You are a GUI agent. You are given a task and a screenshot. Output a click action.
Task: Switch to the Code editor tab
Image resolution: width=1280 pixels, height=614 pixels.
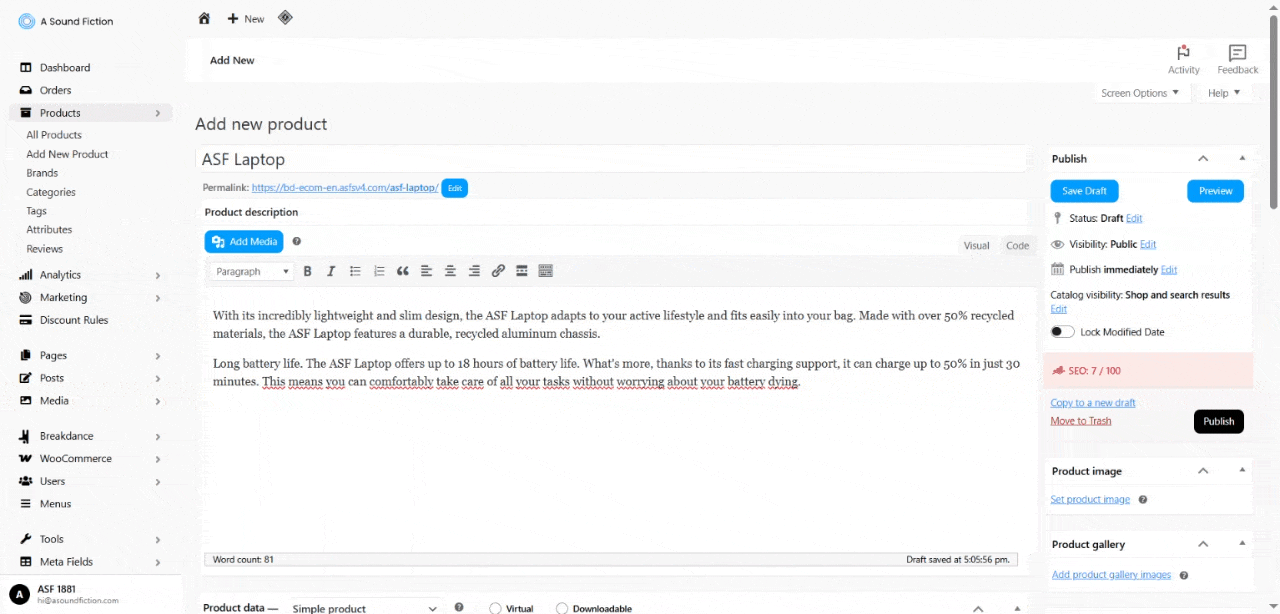[x=1017, y=245]
